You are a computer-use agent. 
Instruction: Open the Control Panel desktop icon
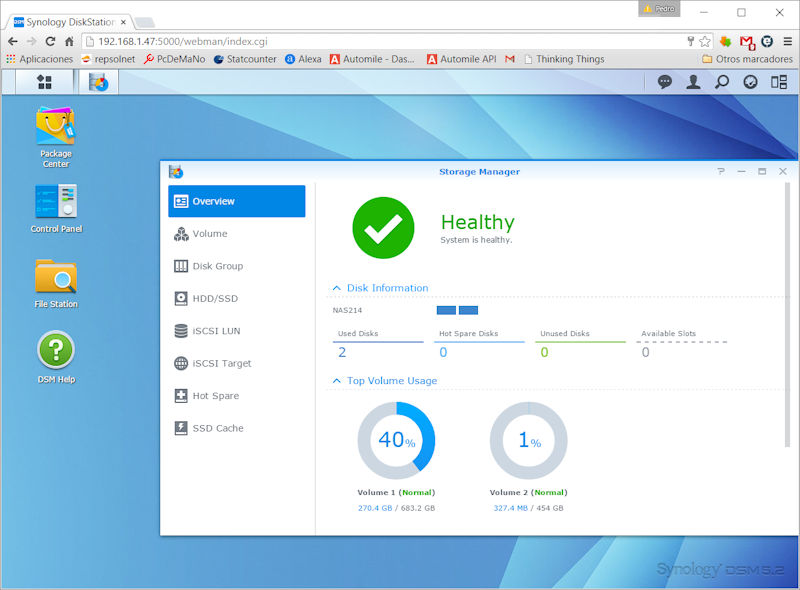[56, 208]
